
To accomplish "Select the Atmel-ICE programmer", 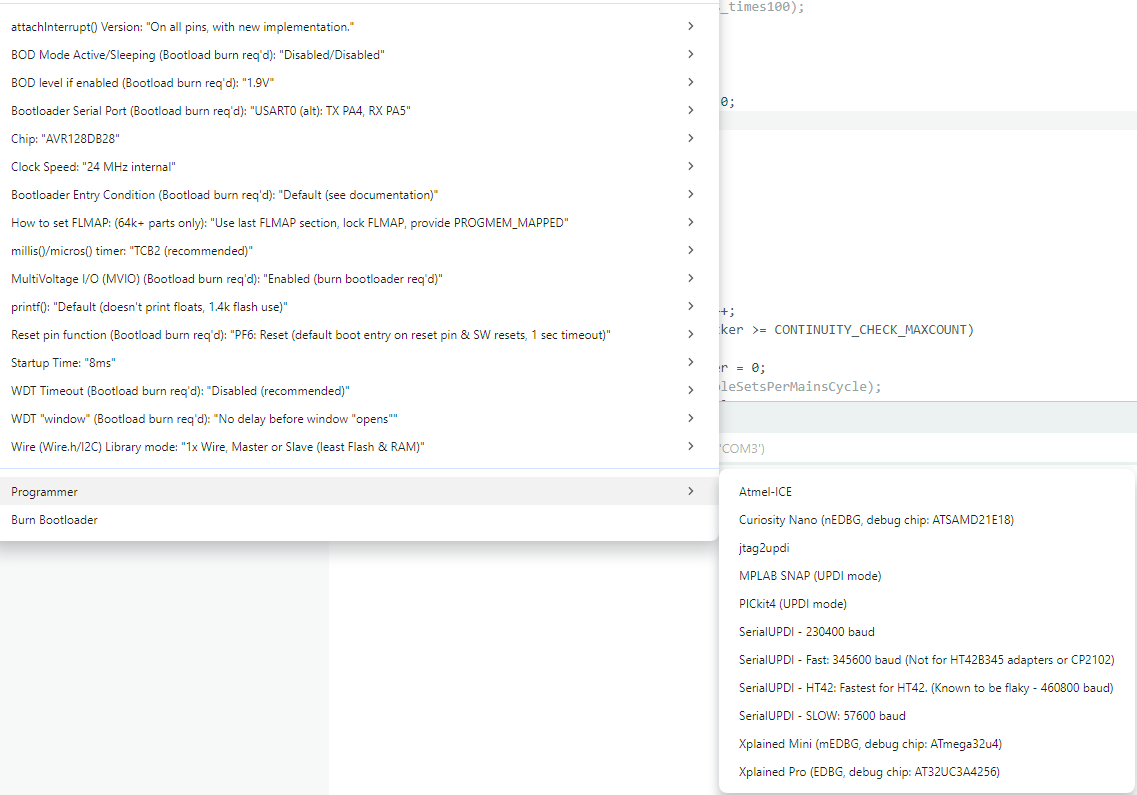I will [x=765, y=492].
